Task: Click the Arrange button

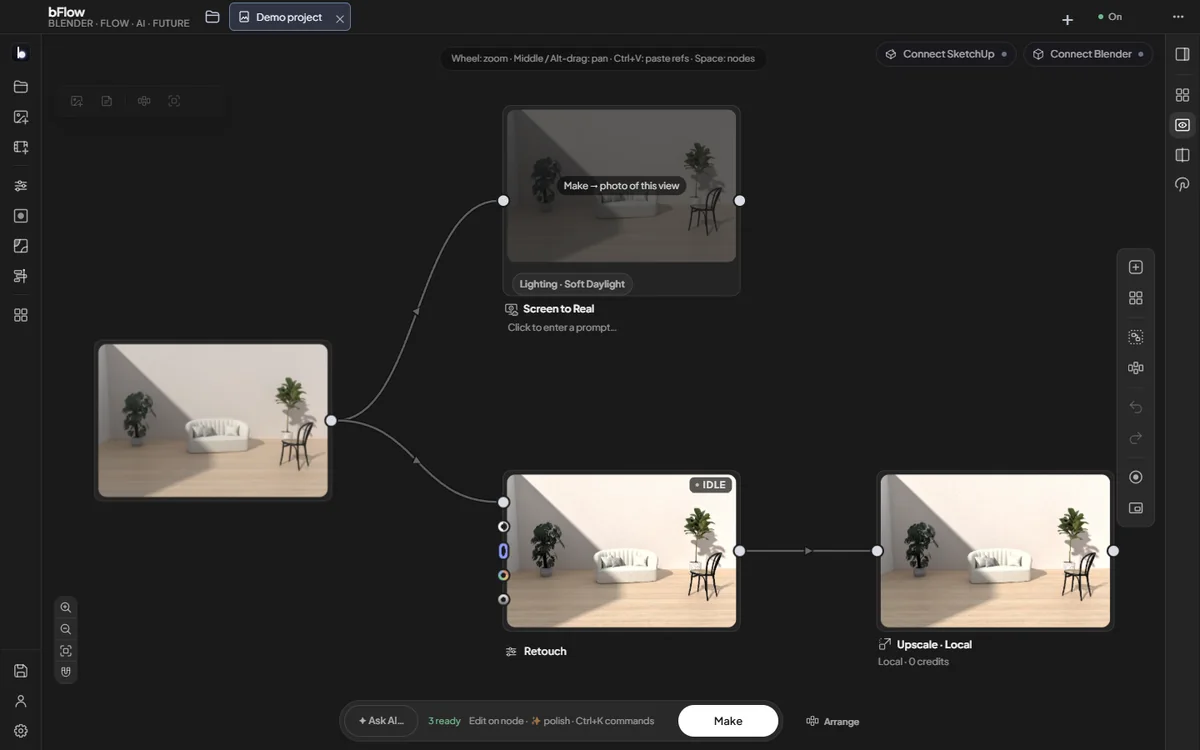Action: click(x=832, y=721)
